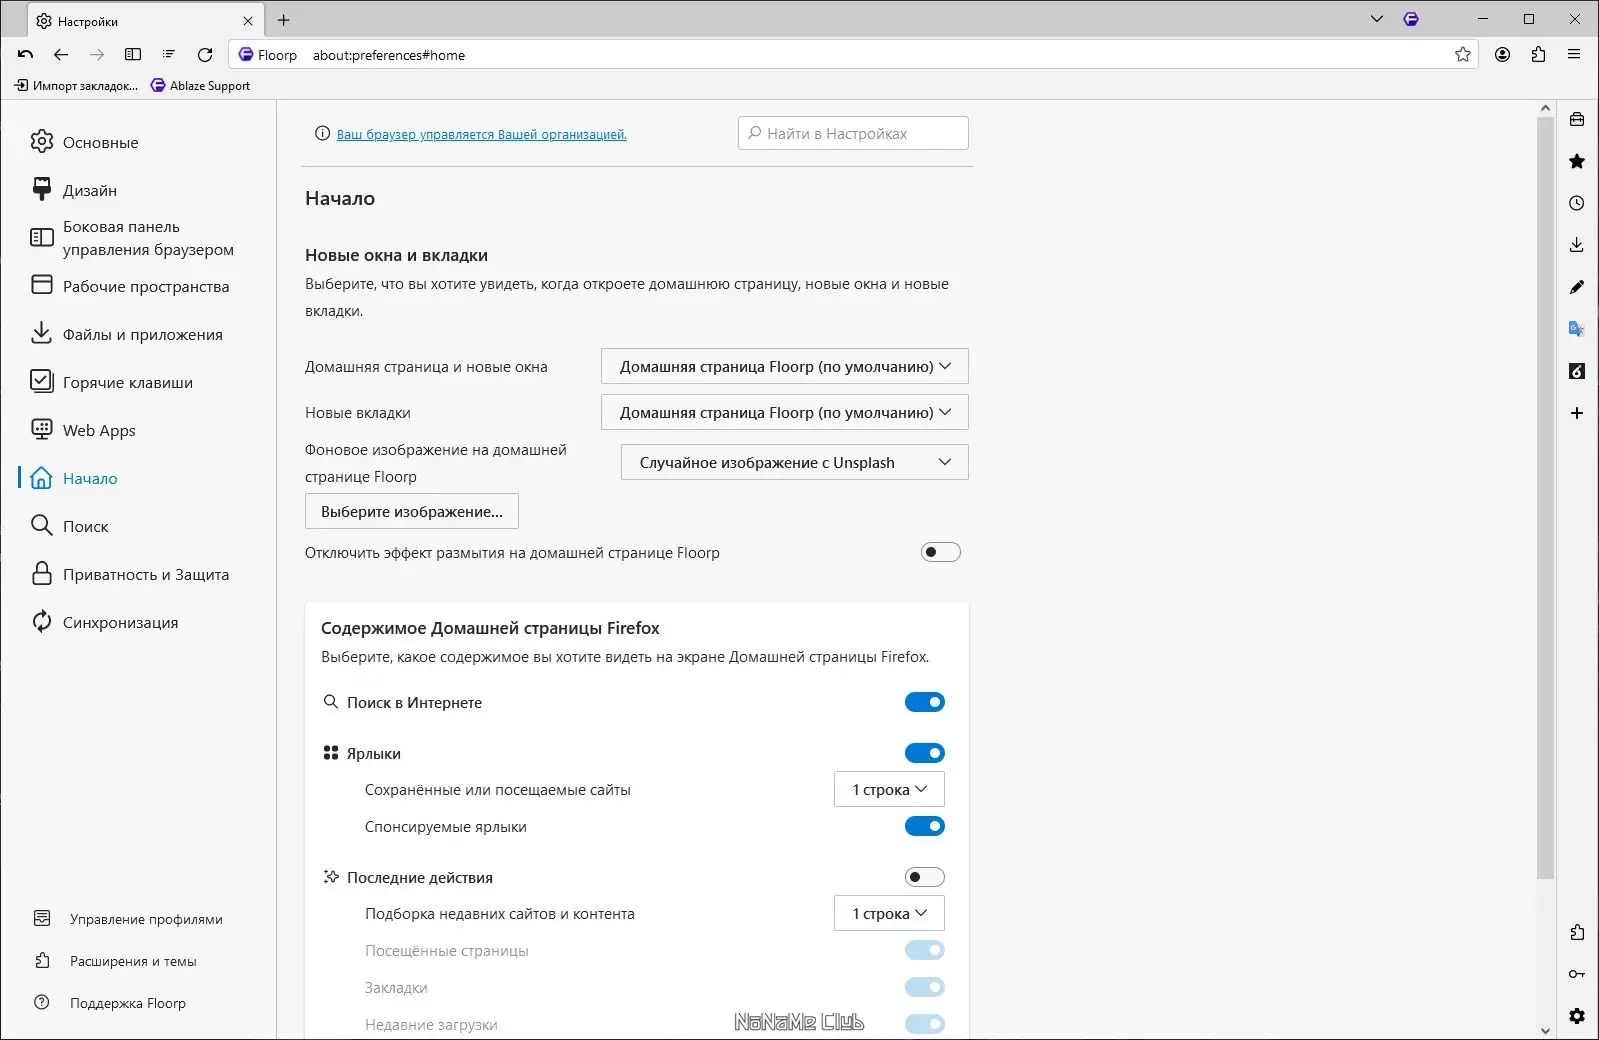The width and height of the screenshot is (1599, 1040).
Task: Open Поддержка Floorp help link
Action: click(110, 1003)
